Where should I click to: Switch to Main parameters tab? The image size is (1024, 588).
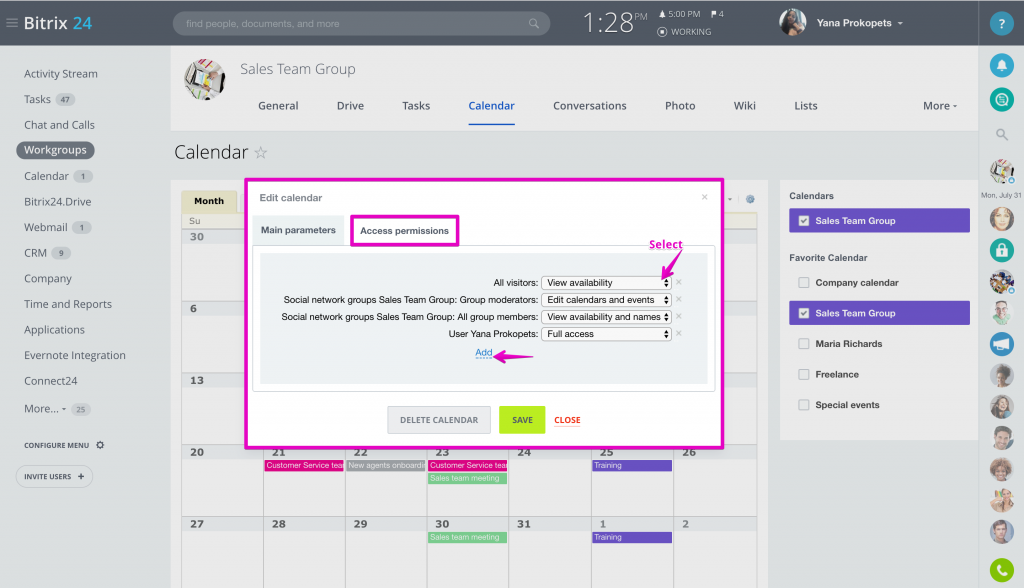pos(298,230)
